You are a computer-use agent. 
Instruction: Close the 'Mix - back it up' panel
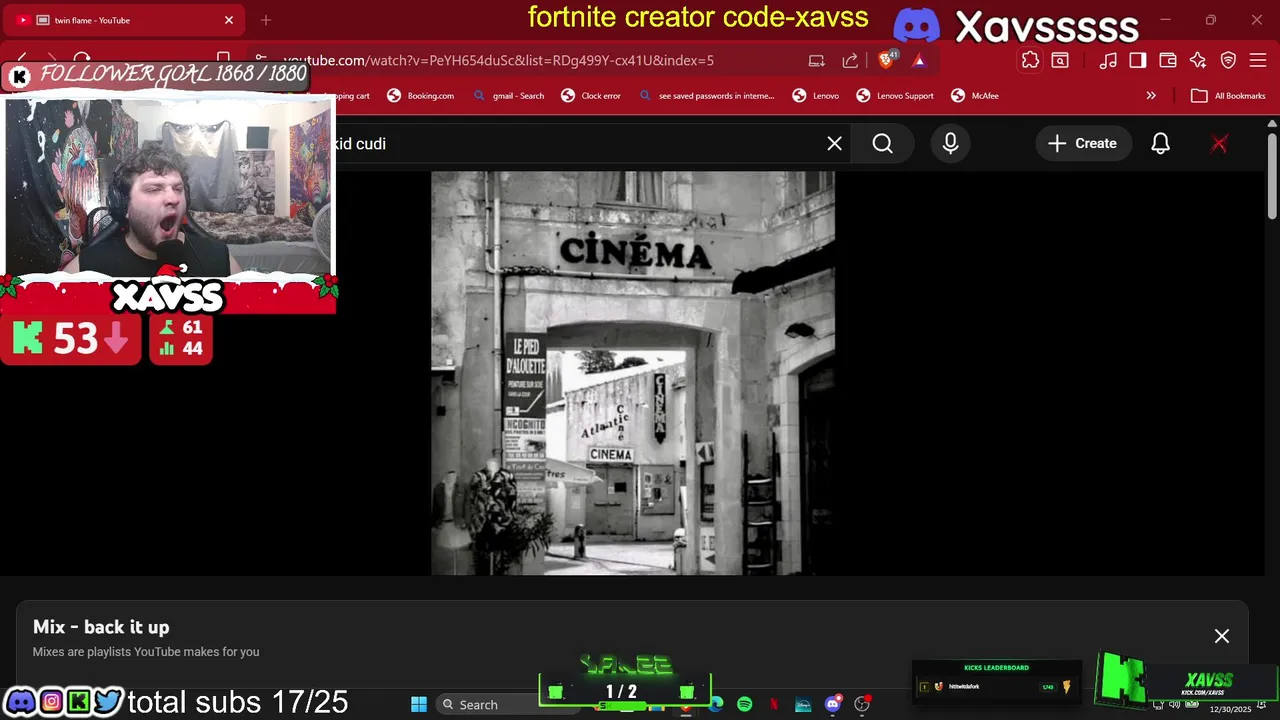(x=1222, y=636)
